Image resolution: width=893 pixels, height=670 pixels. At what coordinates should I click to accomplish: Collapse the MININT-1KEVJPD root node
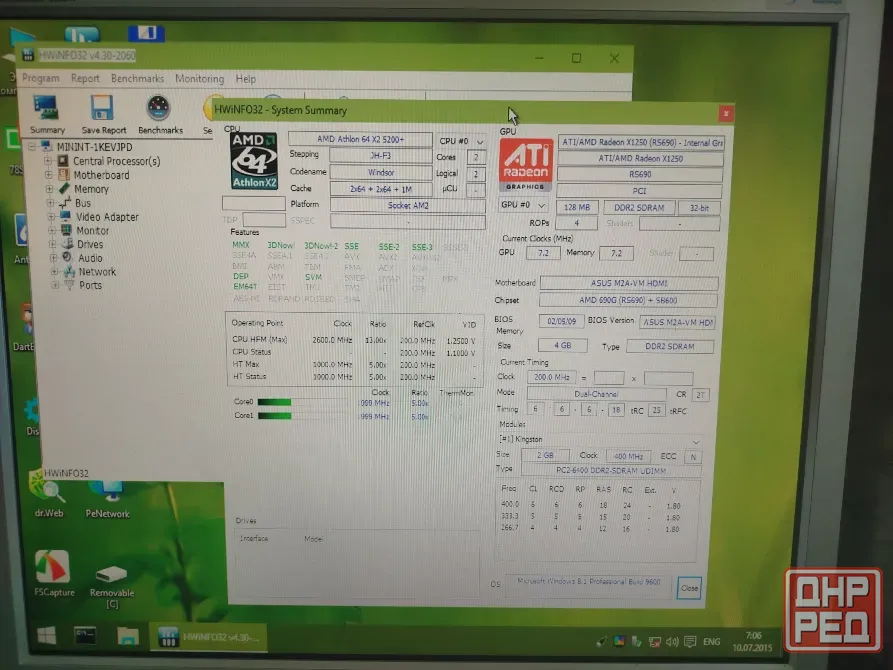click(32, 147)
